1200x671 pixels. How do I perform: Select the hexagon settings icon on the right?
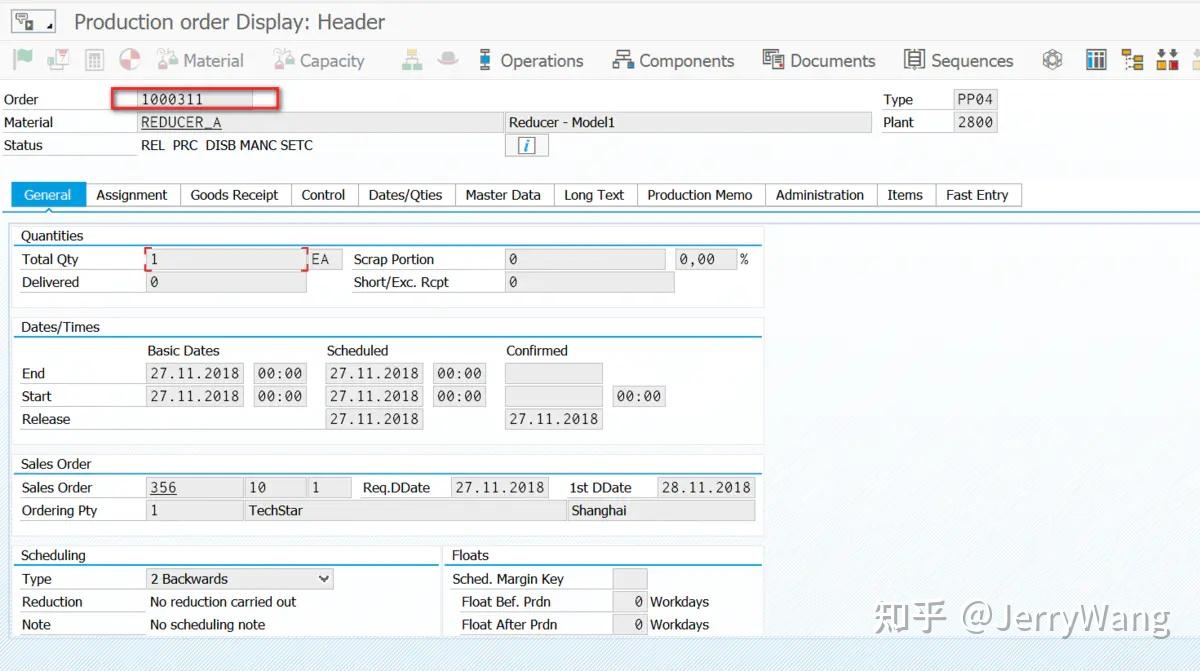pyautogui.click(x=1052, y=60)
